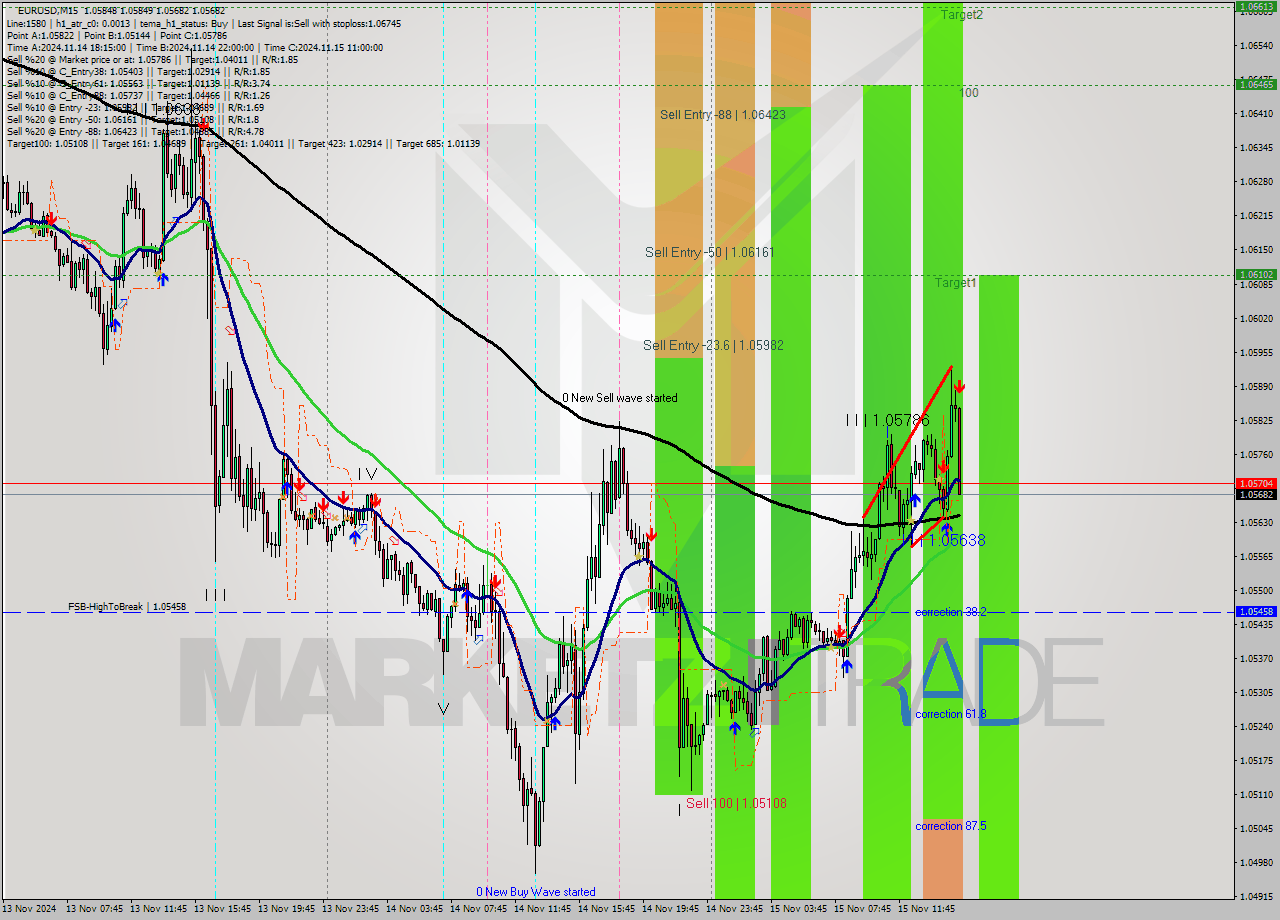Select the wave label showing 1.05786
This screenshot has height=920, width=1280.
(x=887, y=421)
